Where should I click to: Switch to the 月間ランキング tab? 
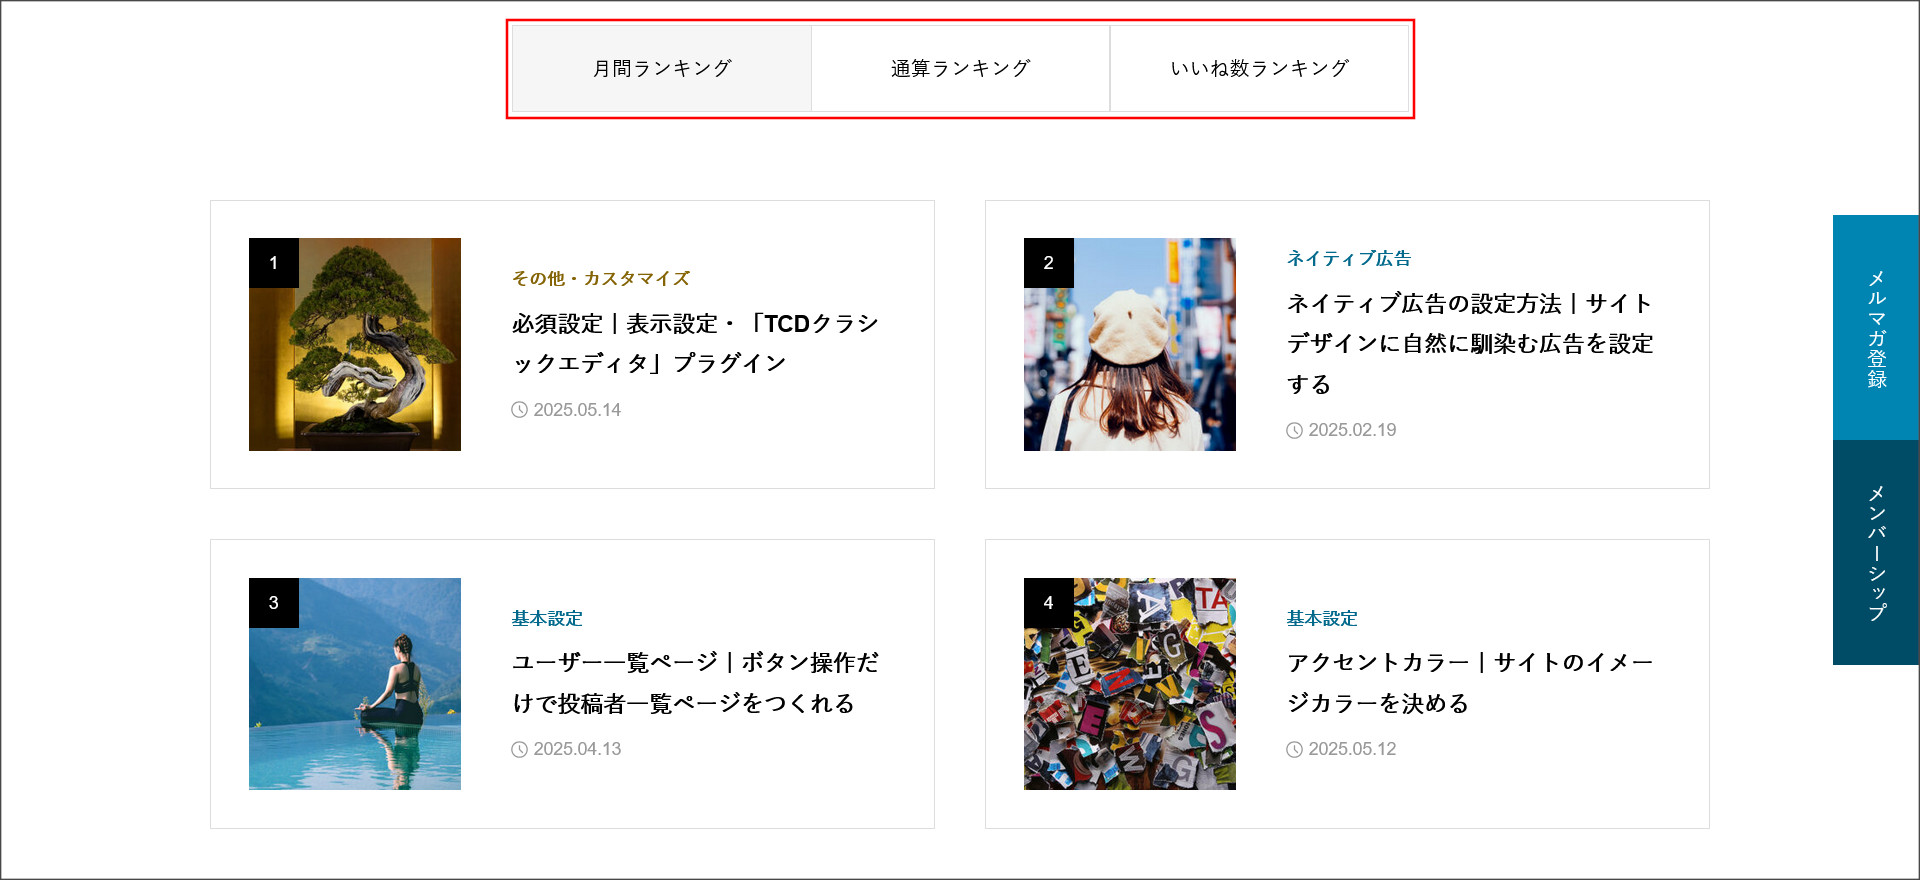661,68
